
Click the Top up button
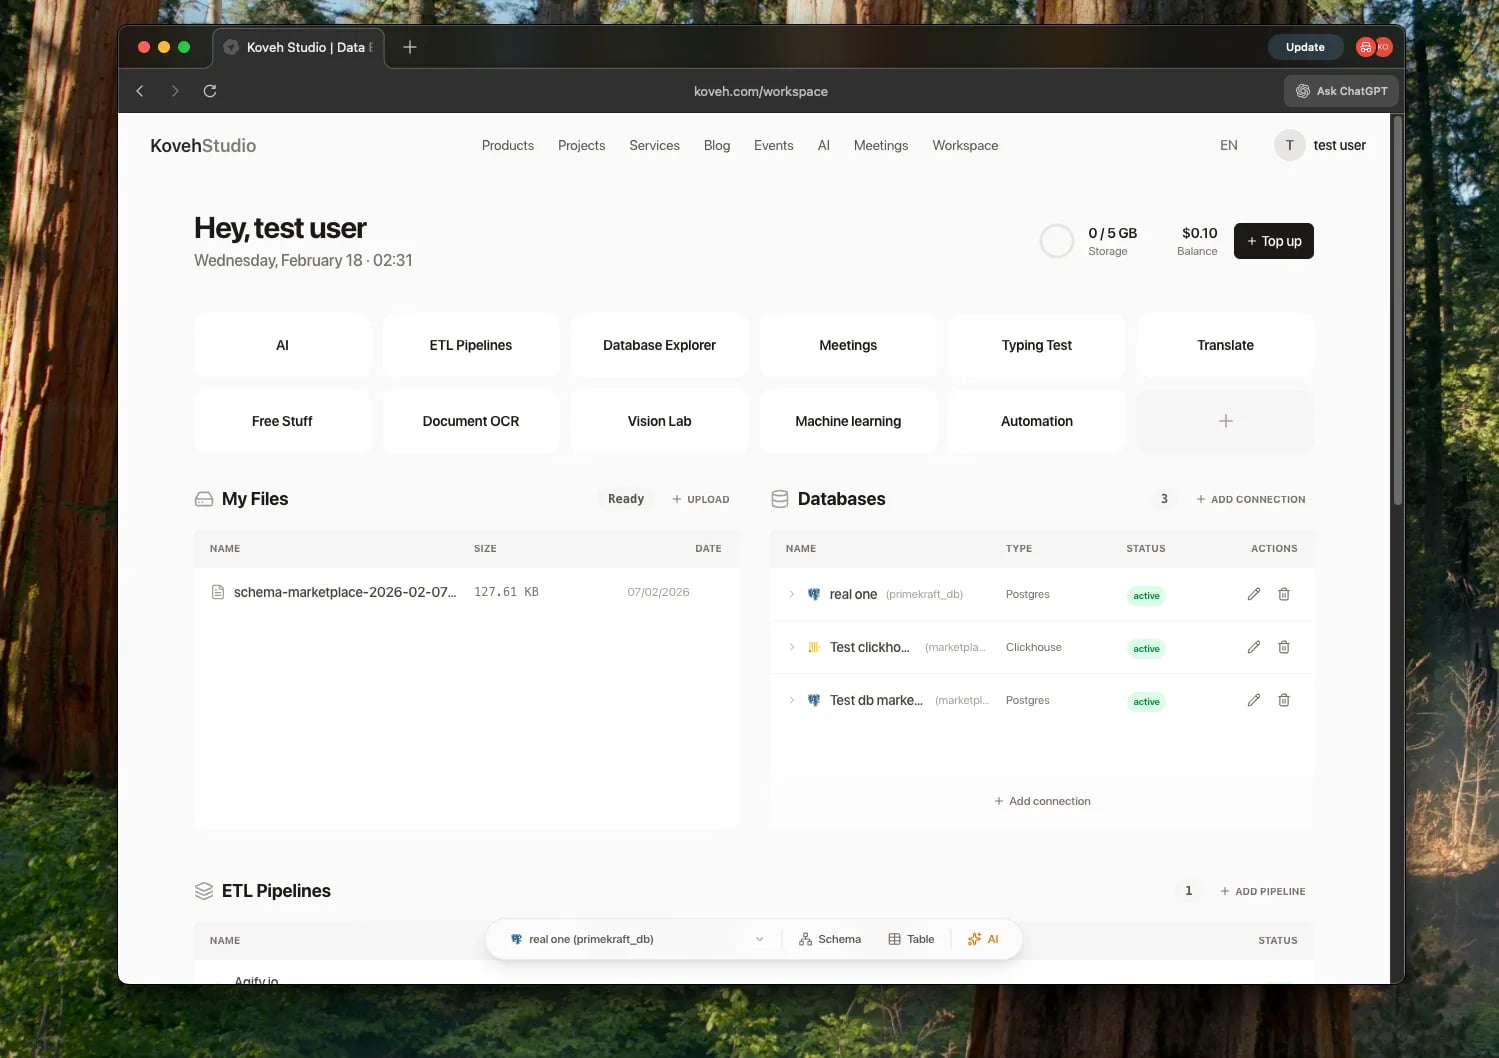tap(1273, 240)
